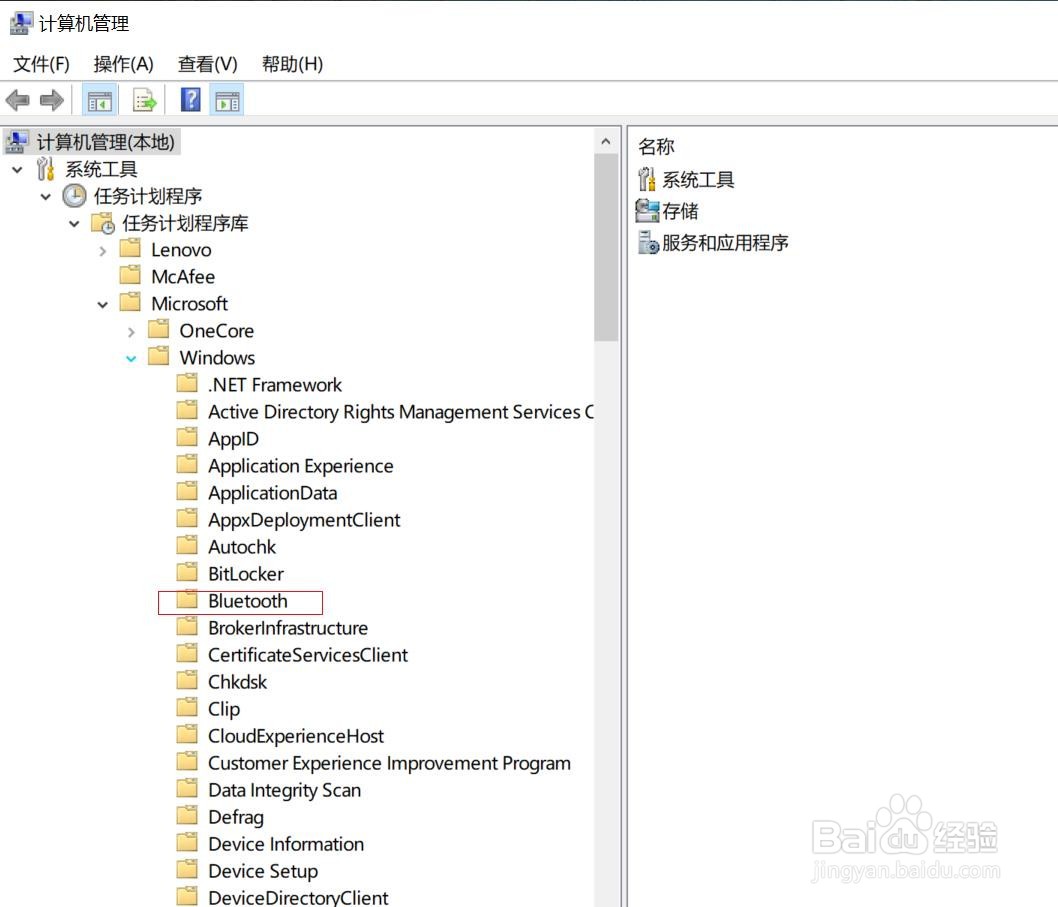Click the tree pane scroll up arrow
This screenshot has width=1058, height=907.
point(606,142)
